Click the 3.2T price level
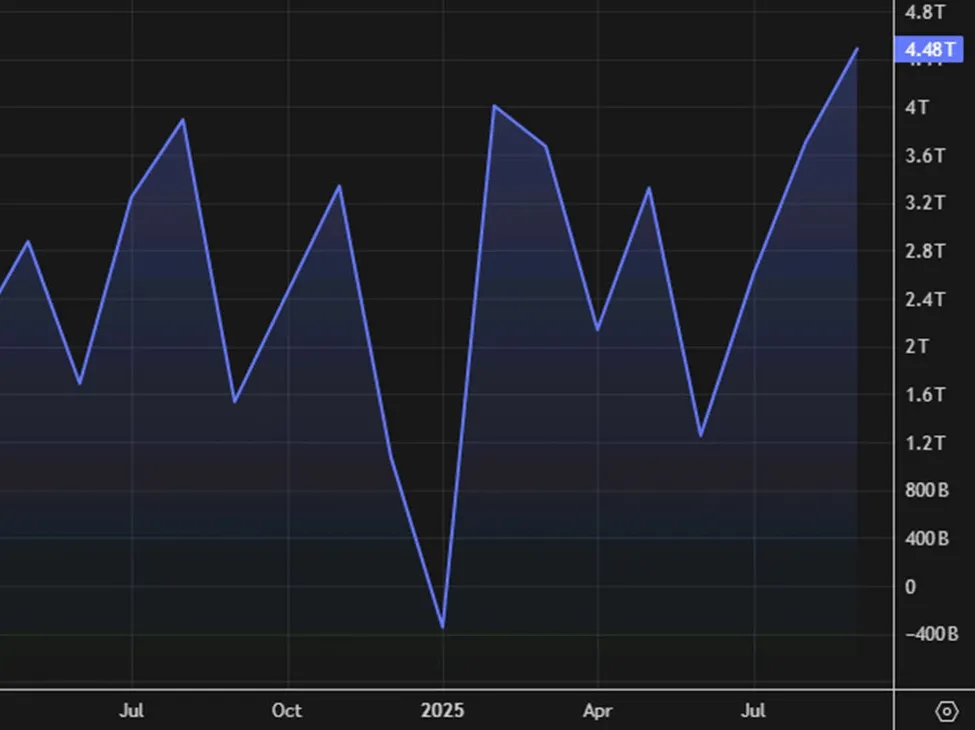Image resolution: width=975 pixels, height=730 pixels. tap(924, 203)
